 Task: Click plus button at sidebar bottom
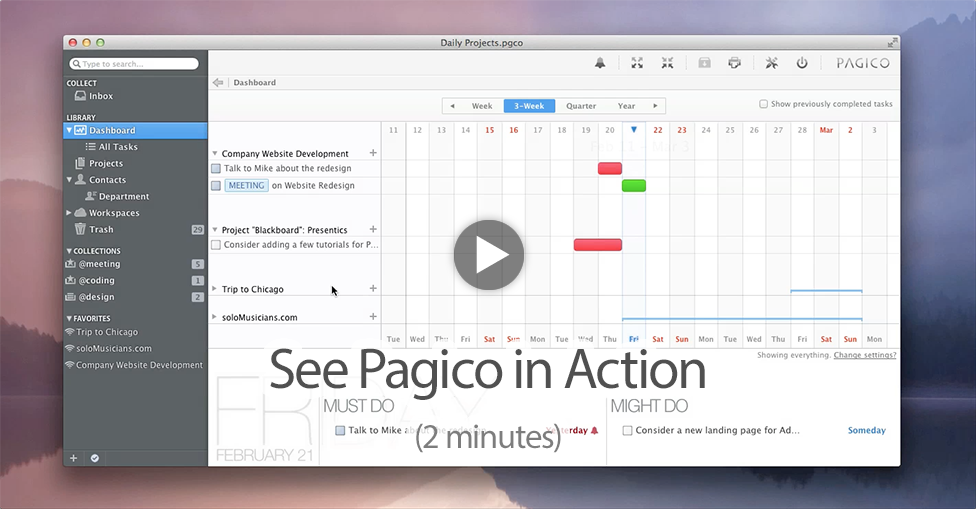(x=73, y=458)
